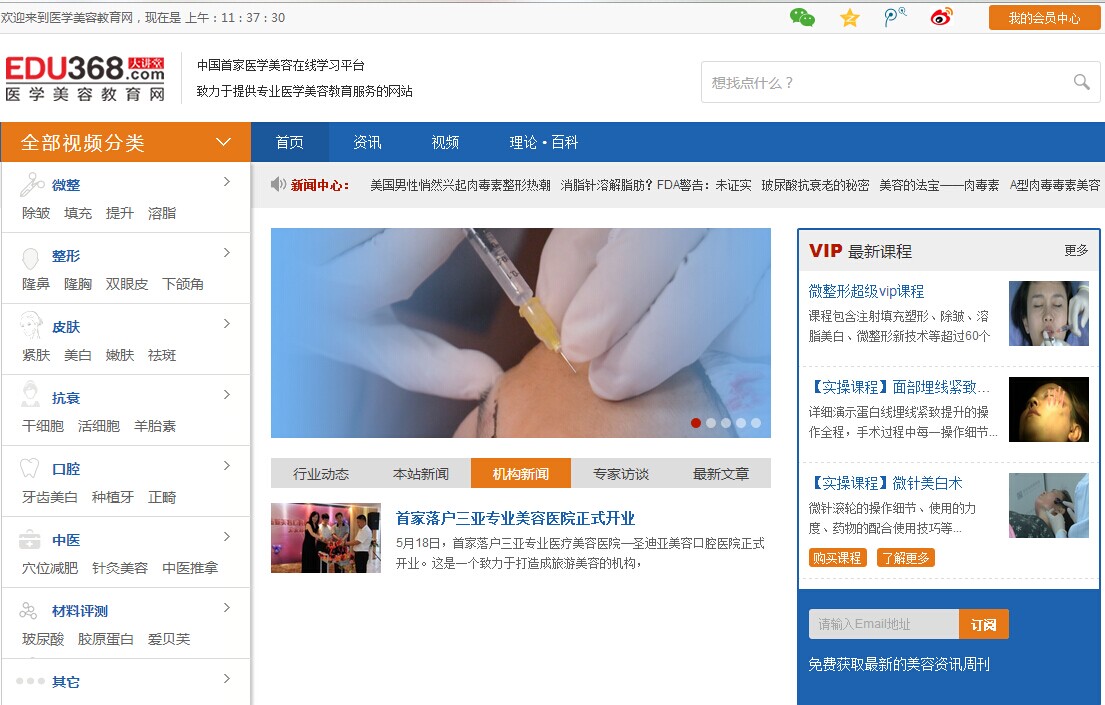Viewport: 1105px width, 705px height.
Task: Open the Sina Weibo share icon
Action: click(x=941, y=17)
